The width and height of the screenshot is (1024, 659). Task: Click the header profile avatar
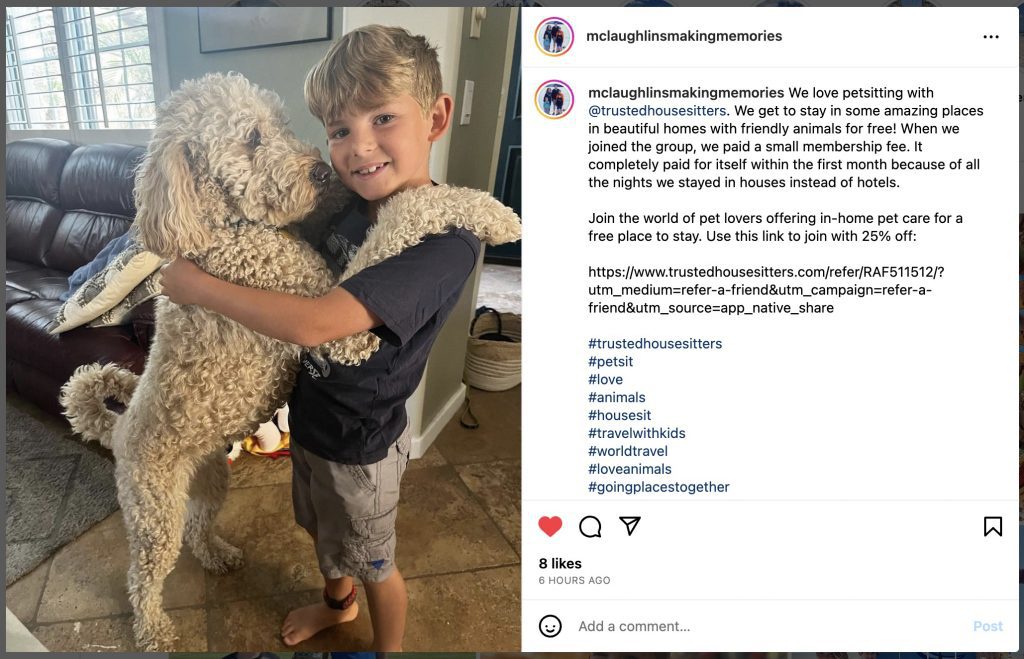(x=554, y=37)
